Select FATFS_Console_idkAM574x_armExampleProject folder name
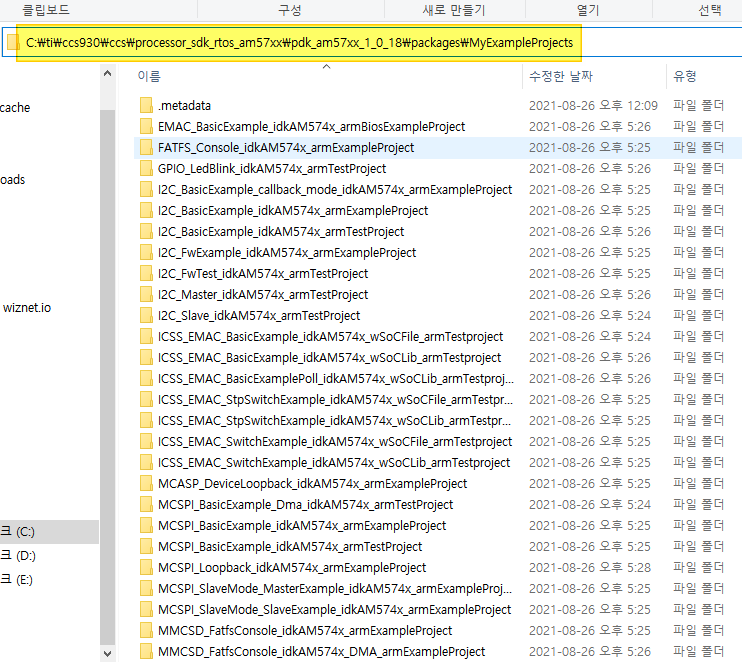The image size is (742, 672). (286, 148)
